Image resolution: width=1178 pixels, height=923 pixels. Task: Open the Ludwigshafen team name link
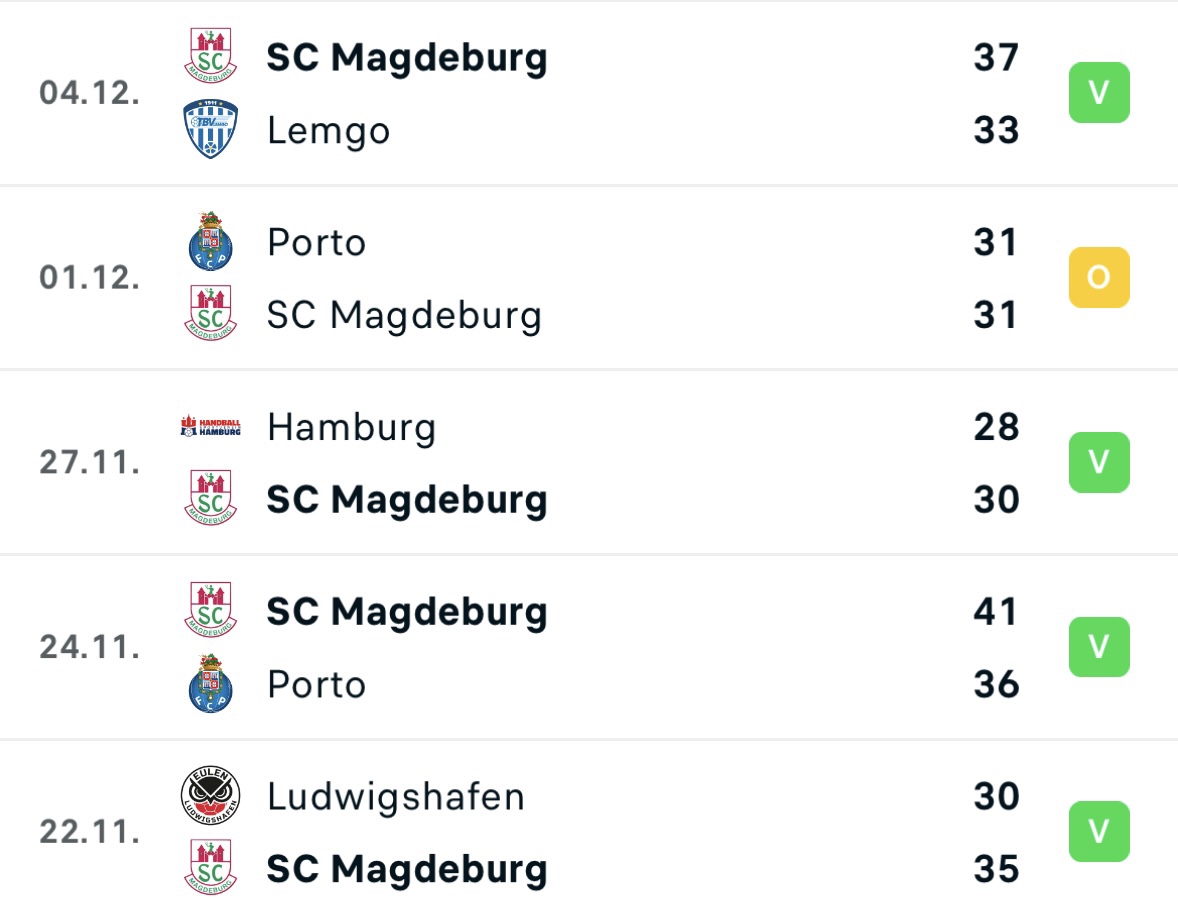point(396,797)
